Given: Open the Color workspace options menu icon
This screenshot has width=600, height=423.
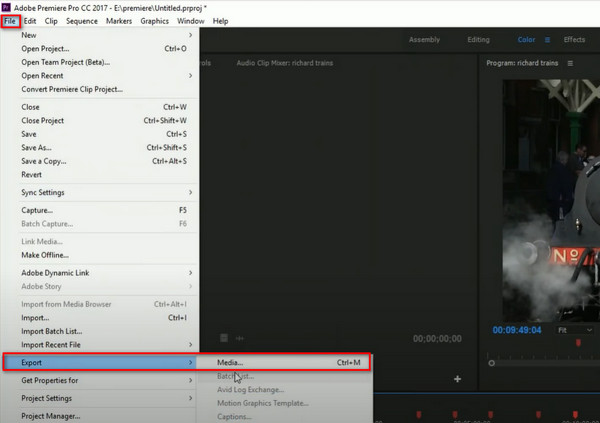Looking at the screenshot, I should [548, 40].
